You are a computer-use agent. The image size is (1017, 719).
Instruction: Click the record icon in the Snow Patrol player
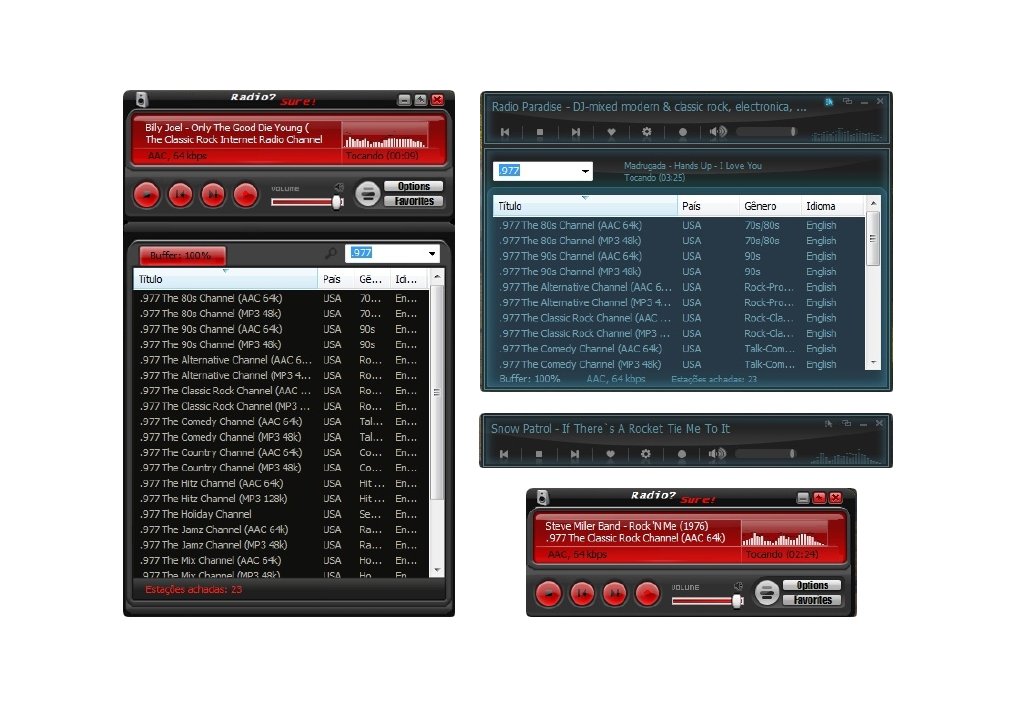682,453
